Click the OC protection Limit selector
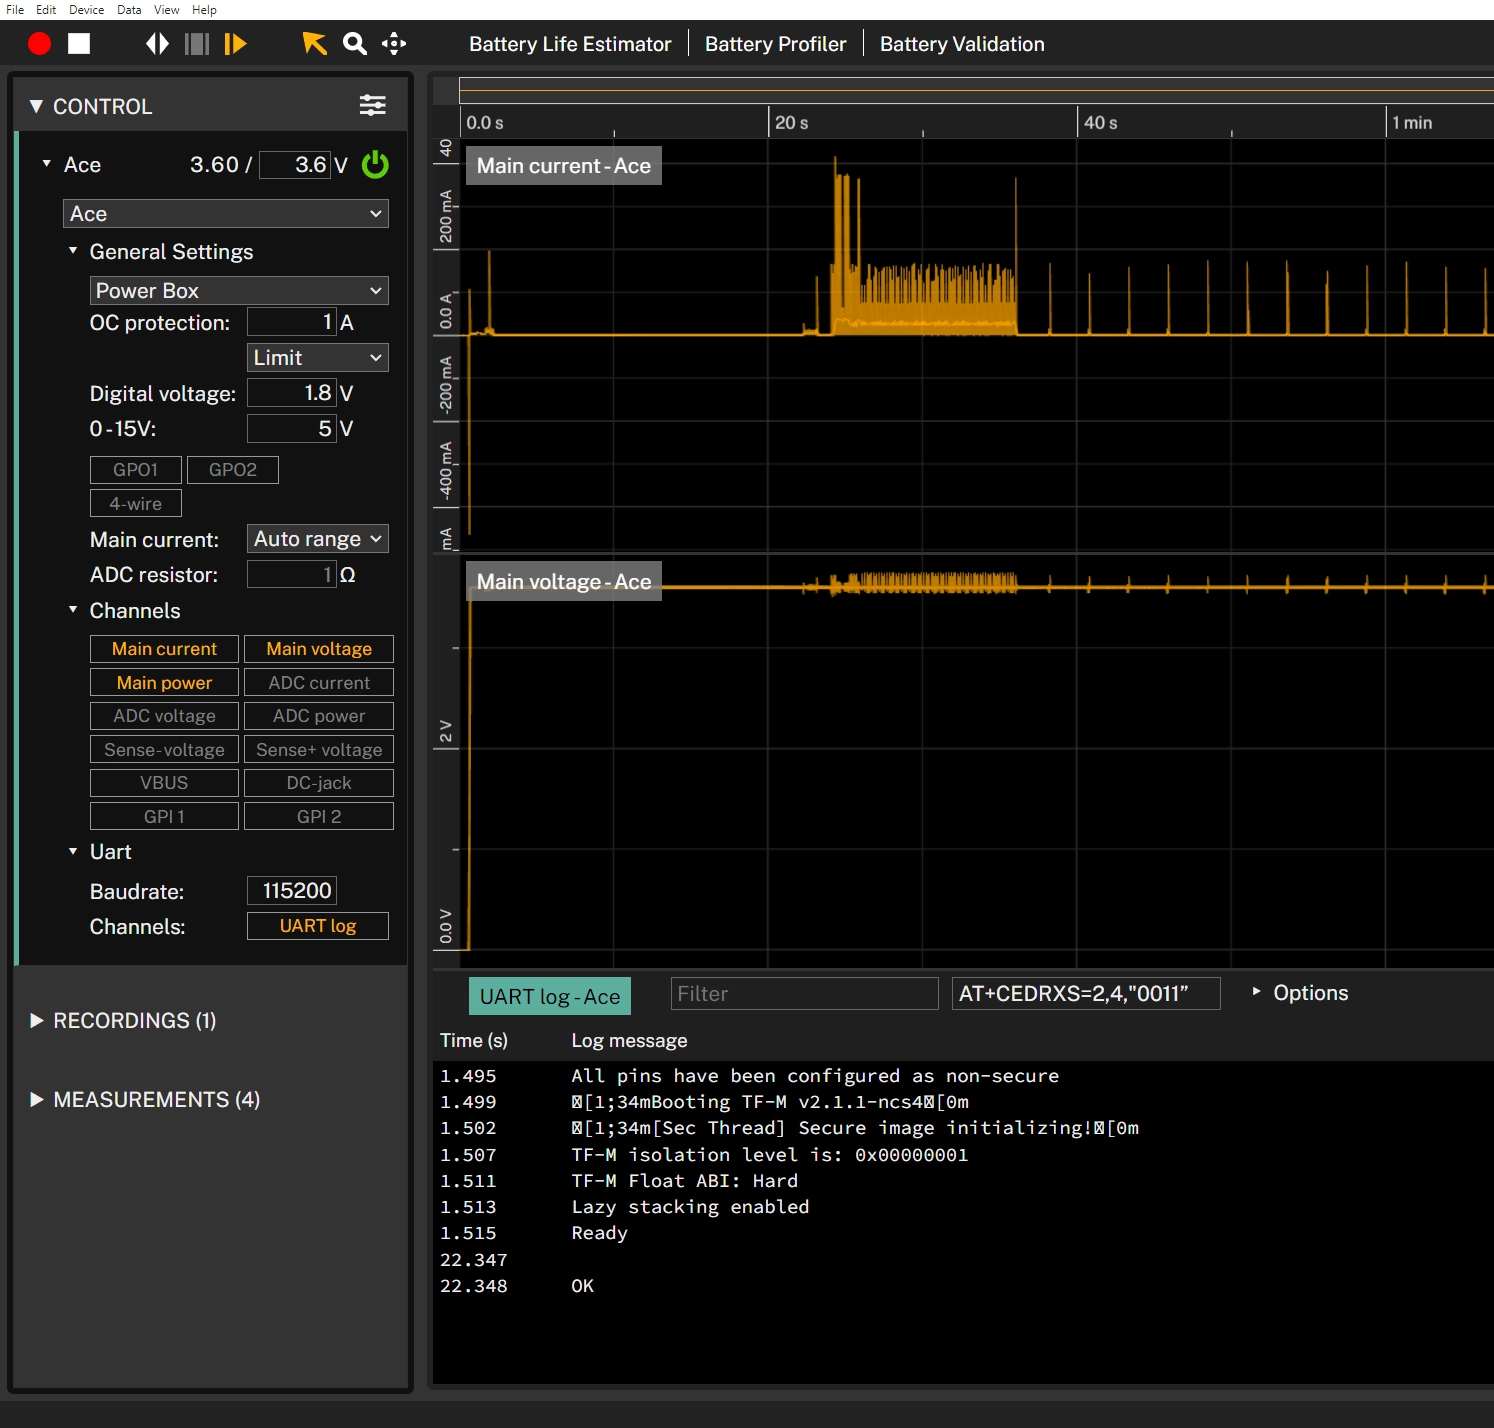The height and width of the screenshot is (1428, 1494). click(317, 357)
